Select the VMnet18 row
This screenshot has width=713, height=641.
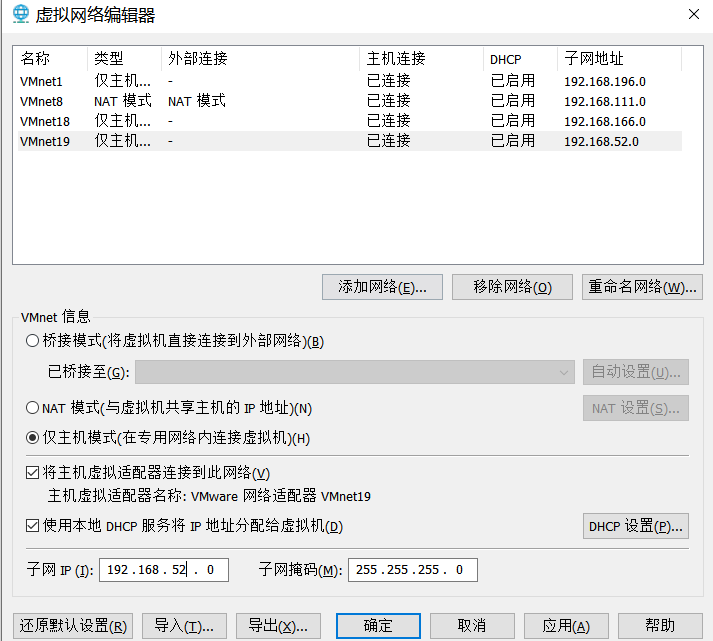click(x=350, y=121)
